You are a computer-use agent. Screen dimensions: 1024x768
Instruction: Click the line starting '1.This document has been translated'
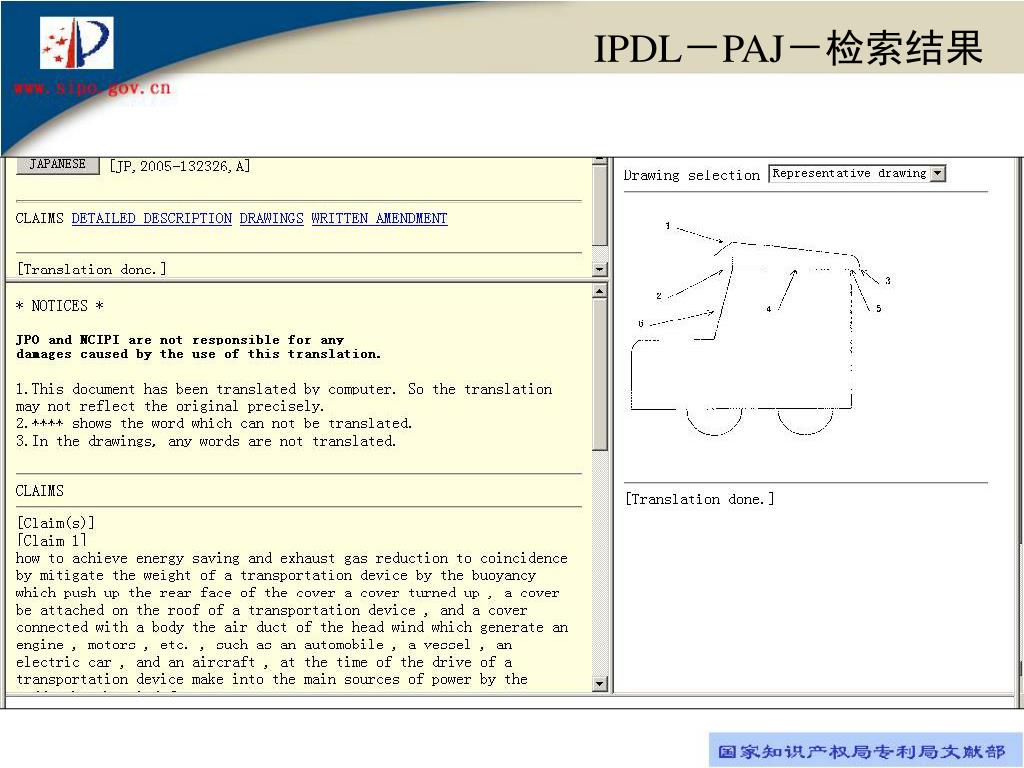click(x=283, y=389)
